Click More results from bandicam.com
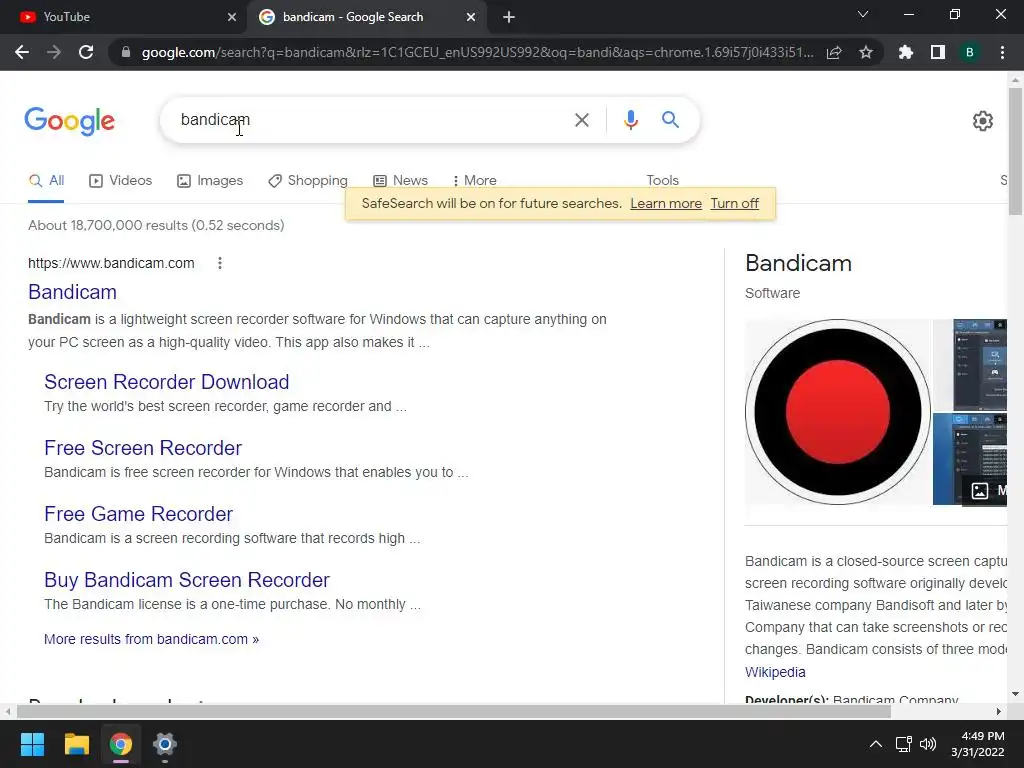This screenshot has width=1024, height=768. coord(152,639)
